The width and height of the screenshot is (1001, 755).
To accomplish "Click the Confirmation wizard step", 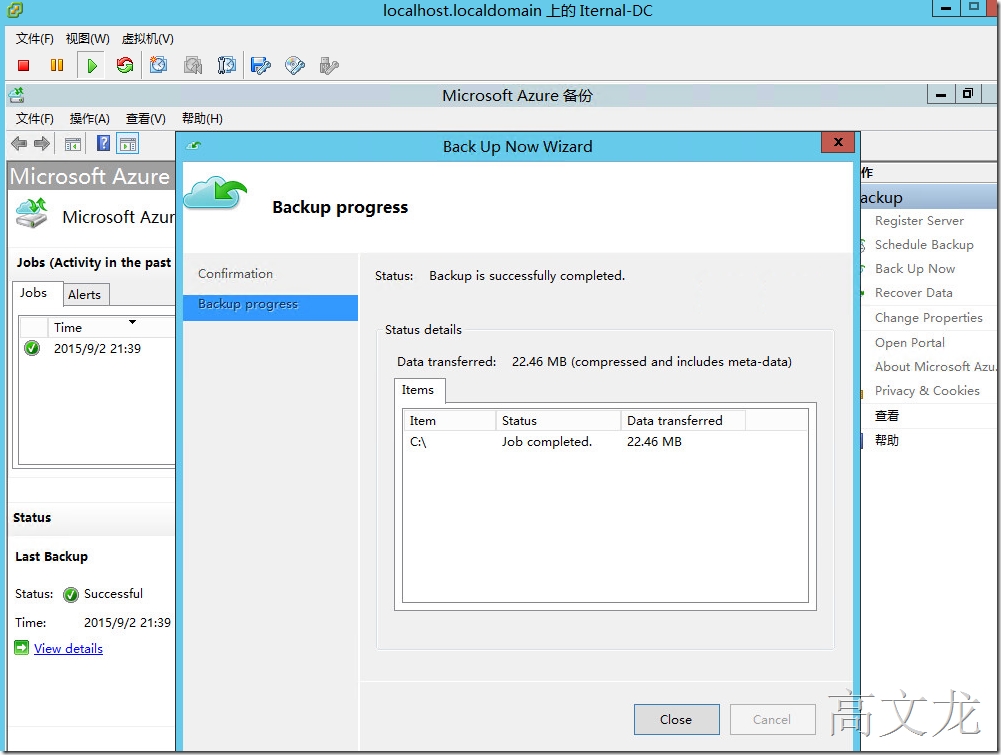I will pos(235,274).
